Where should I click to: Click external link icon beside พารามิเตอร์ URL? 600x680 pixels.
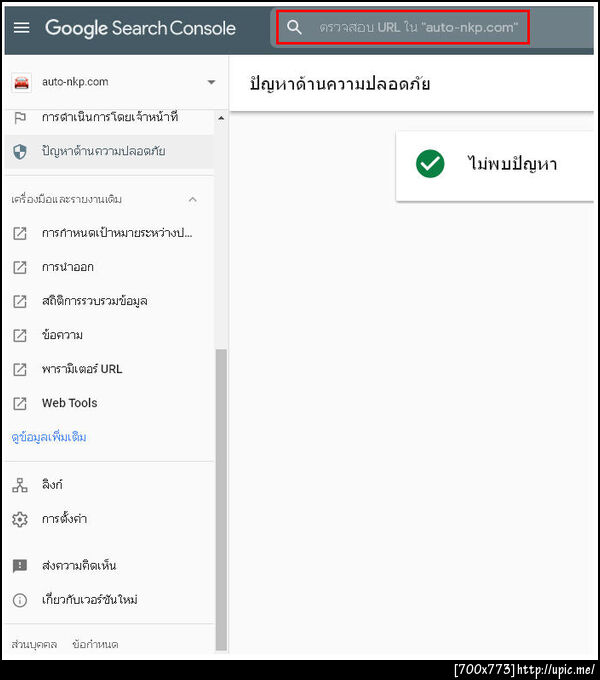(x=20, y=369)
